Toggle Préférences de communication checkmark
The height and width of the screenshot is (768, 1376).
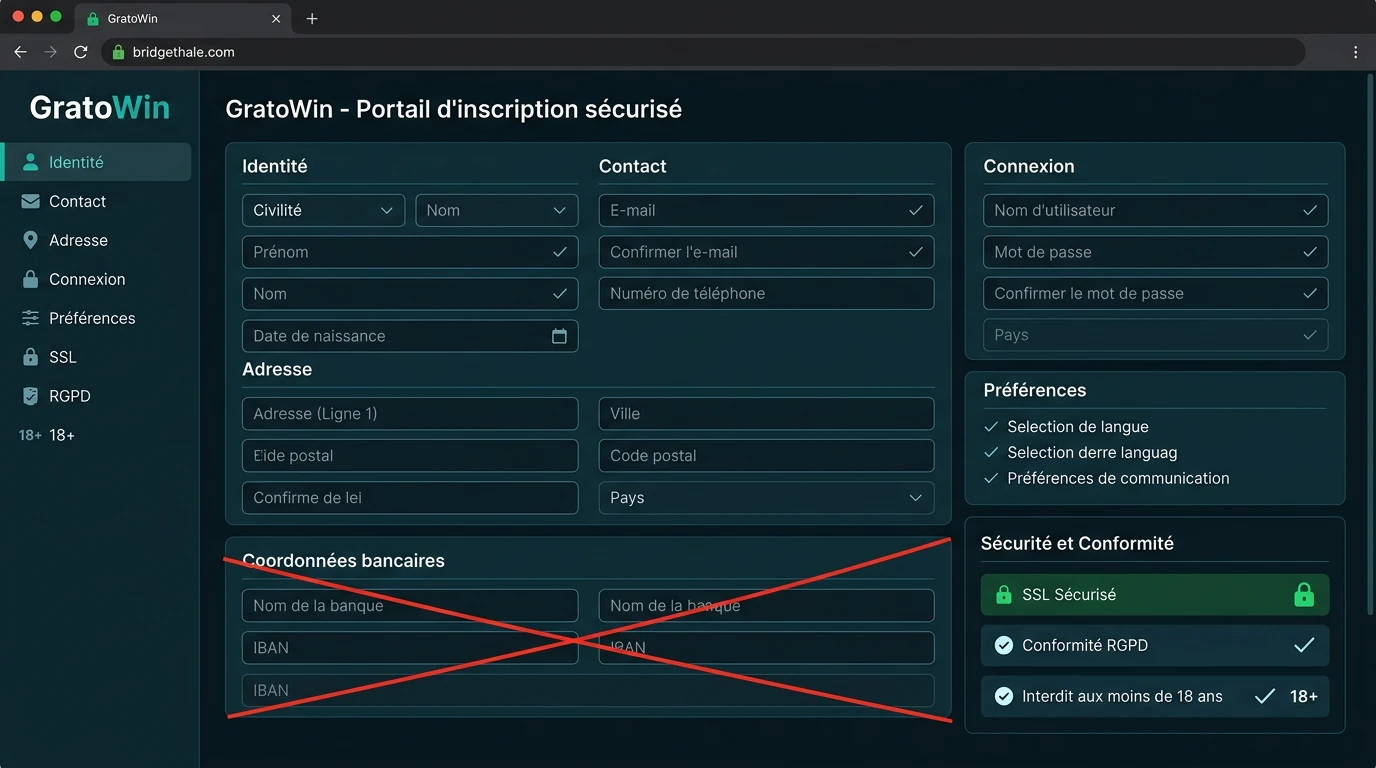pyautogui.click(x=991, y=478)
